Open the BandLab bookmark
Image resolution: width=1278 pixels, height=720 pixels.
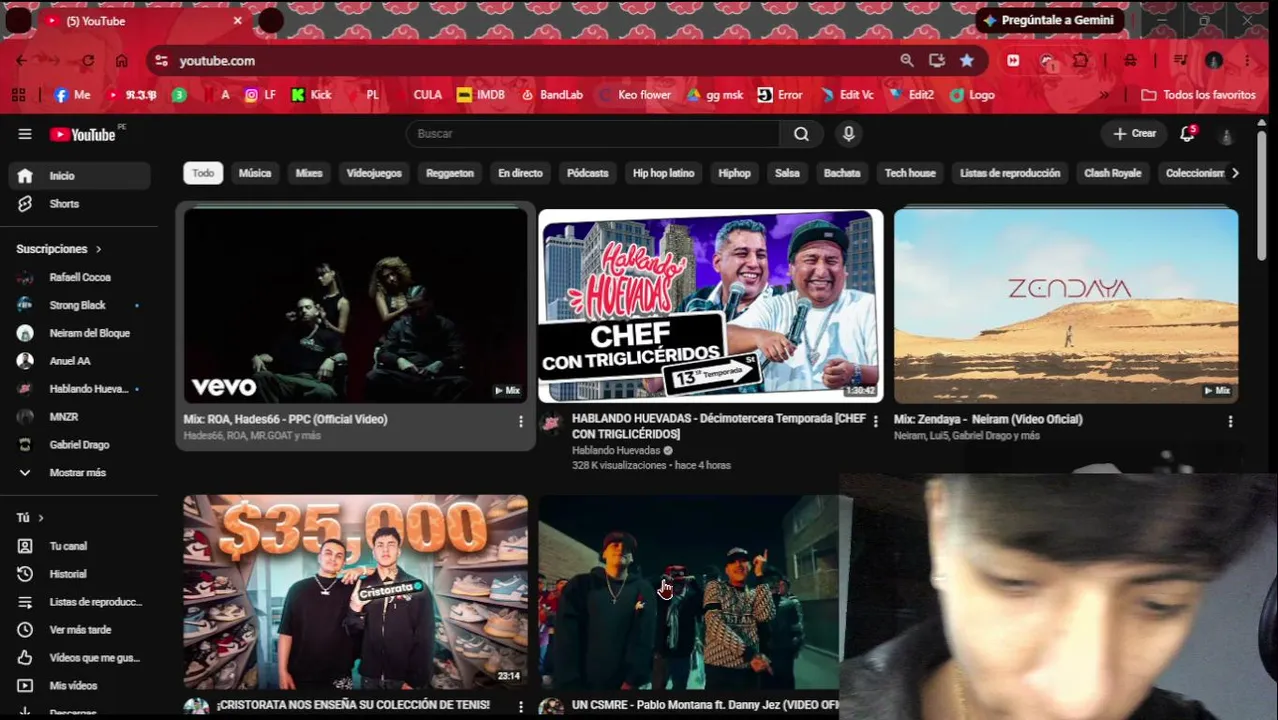pyautogui.click(x=551, y=95)
